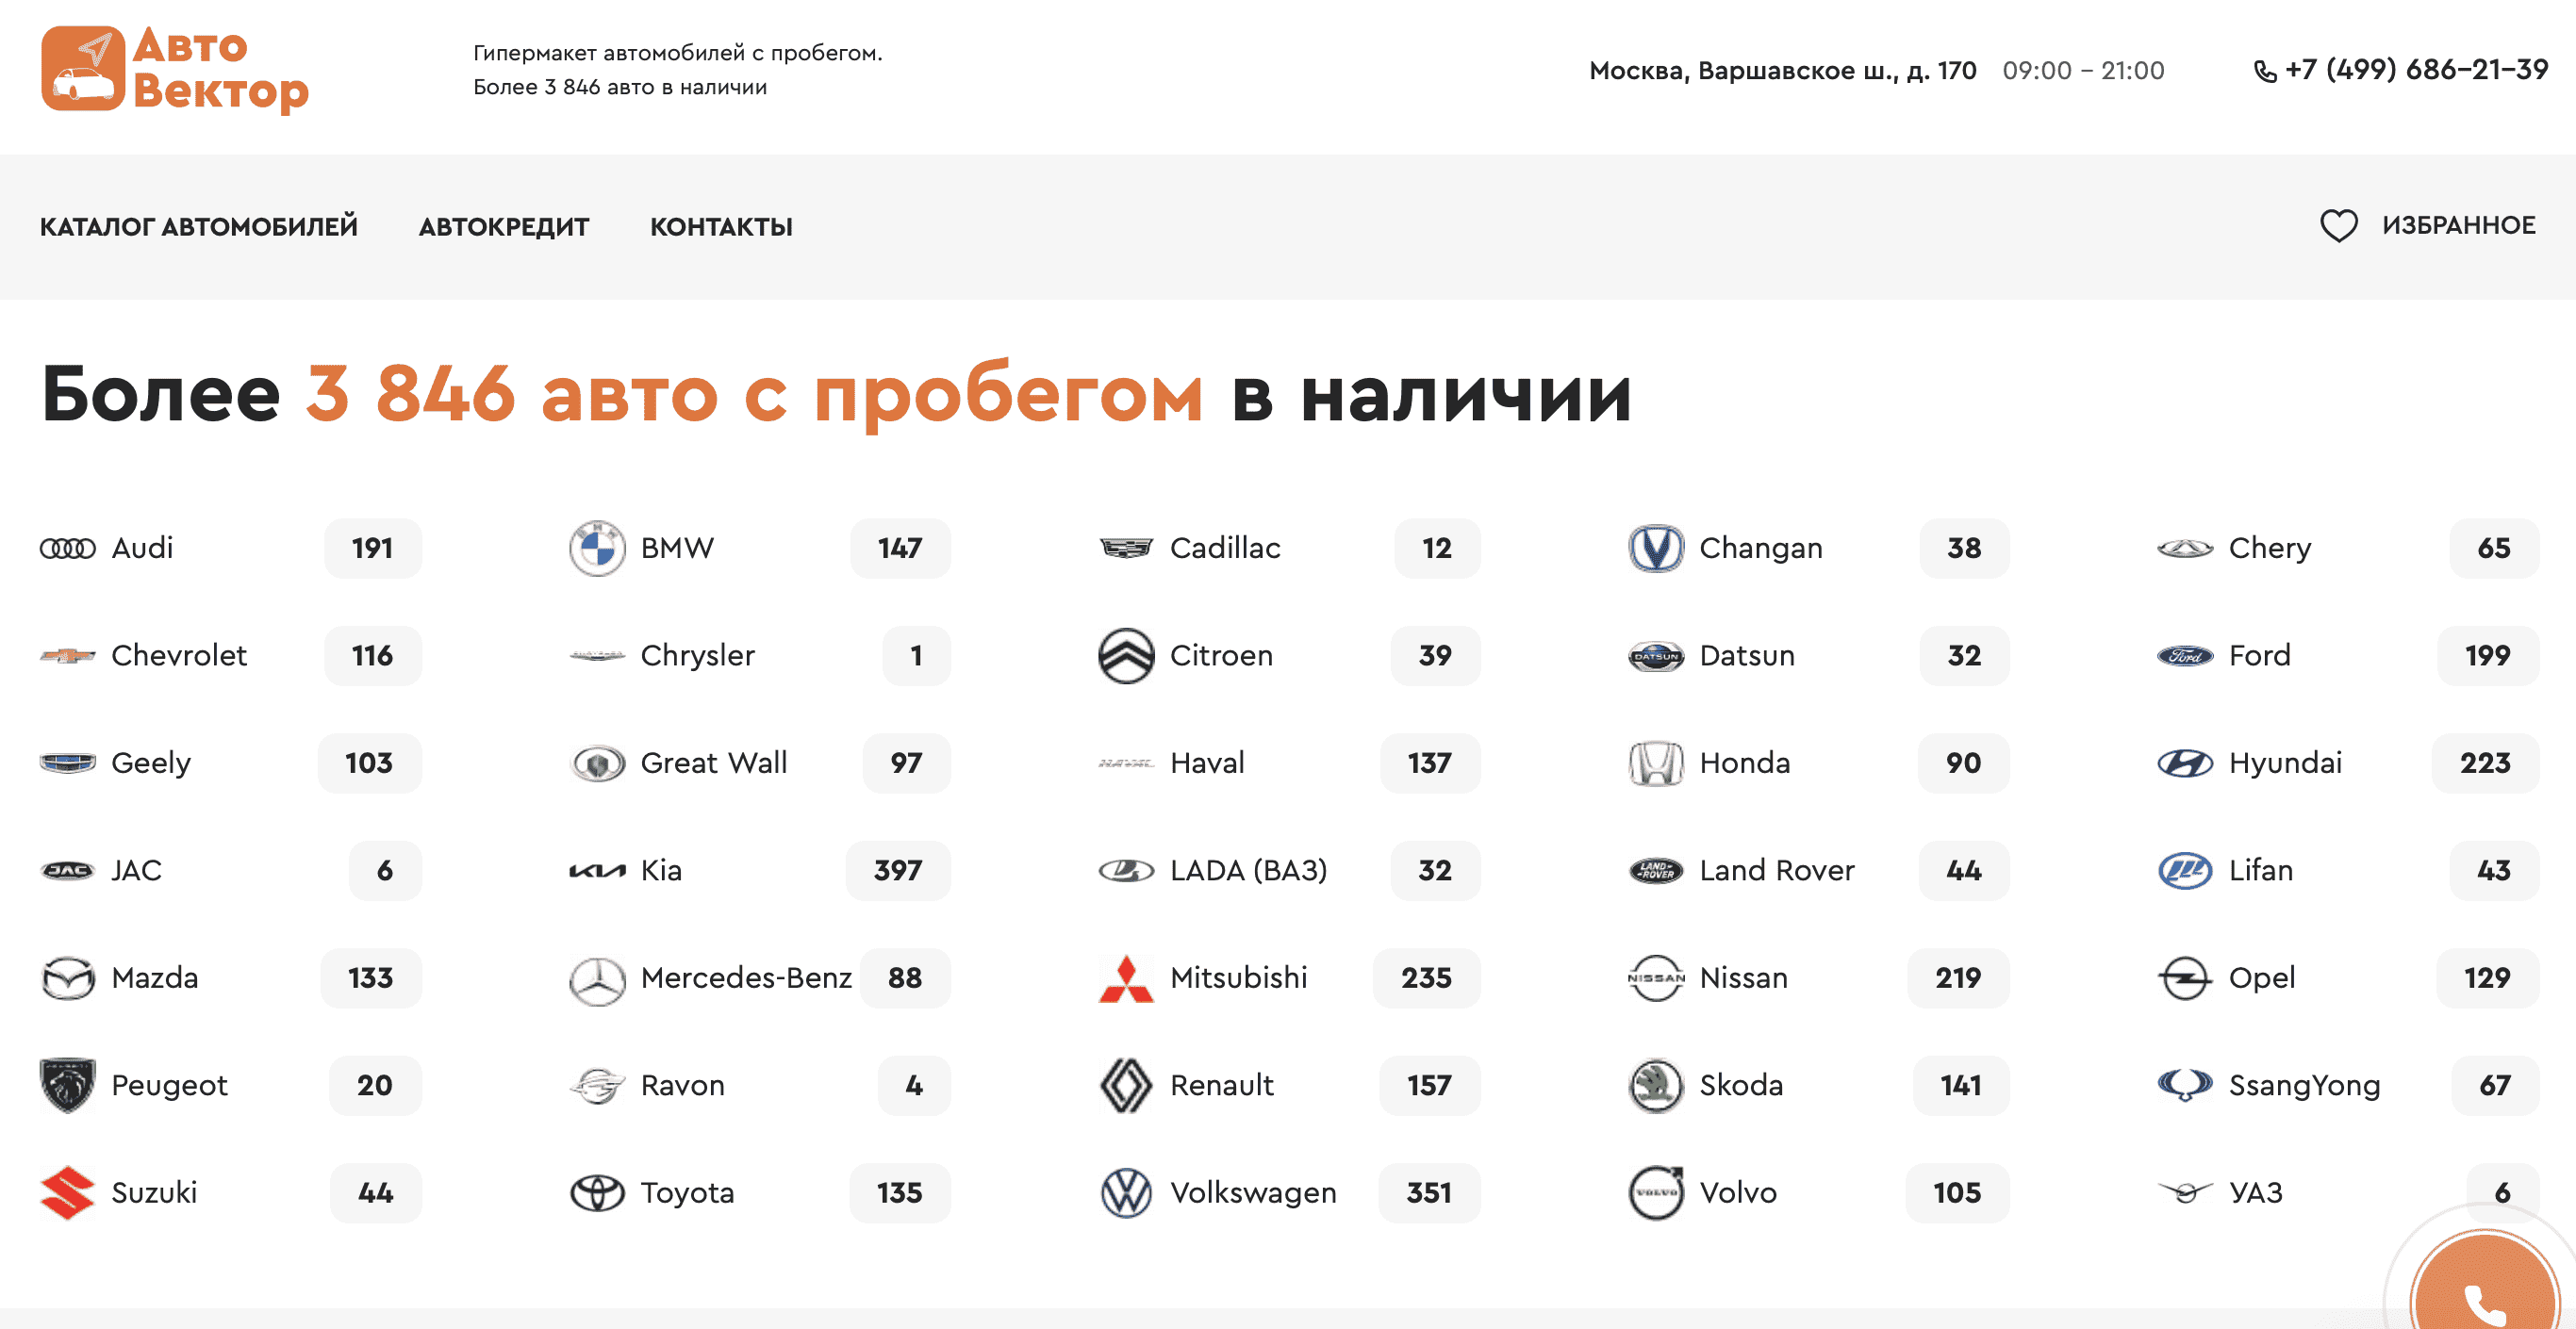Screen dimensions: 2576x1329
Task: Select the BMW logo icon
Action: 597,548
